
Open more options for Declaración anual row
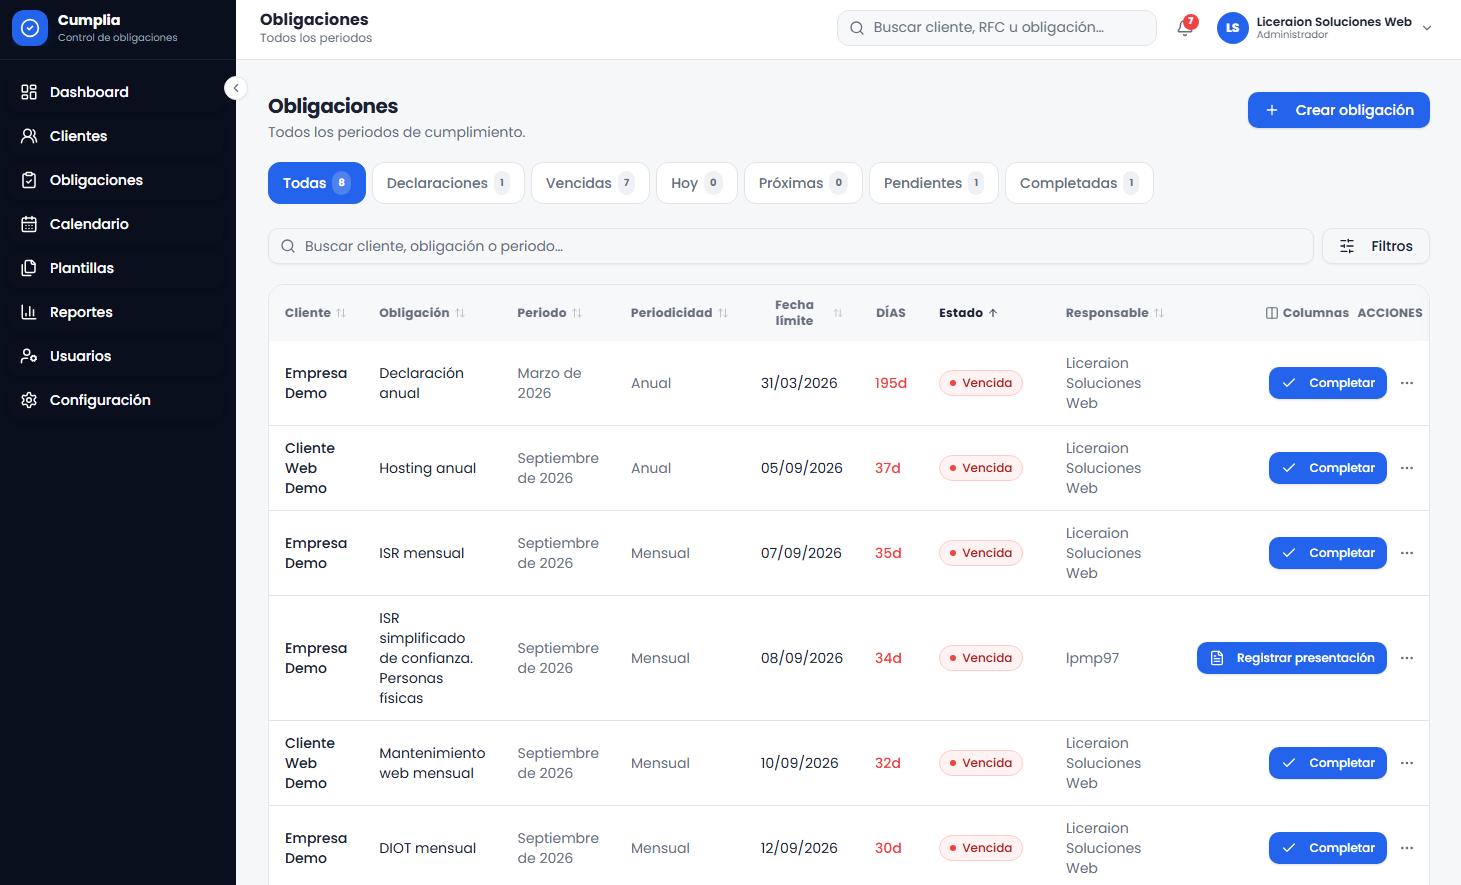coord(1407,383)
